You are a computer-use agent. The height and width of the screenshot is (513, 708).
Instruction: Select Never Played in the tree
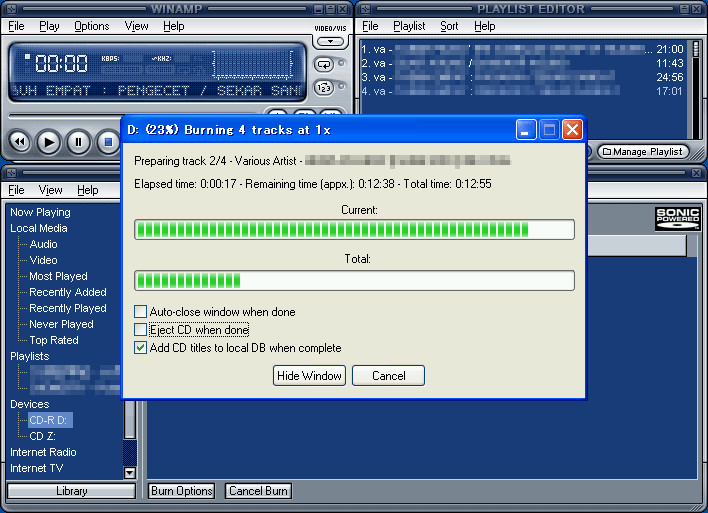click(x=61, y=324)
